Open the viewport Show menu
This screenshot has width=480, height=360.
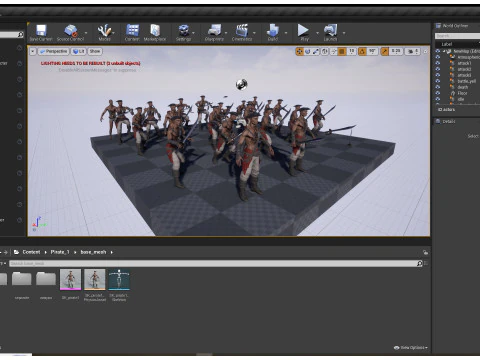[95, 51]
